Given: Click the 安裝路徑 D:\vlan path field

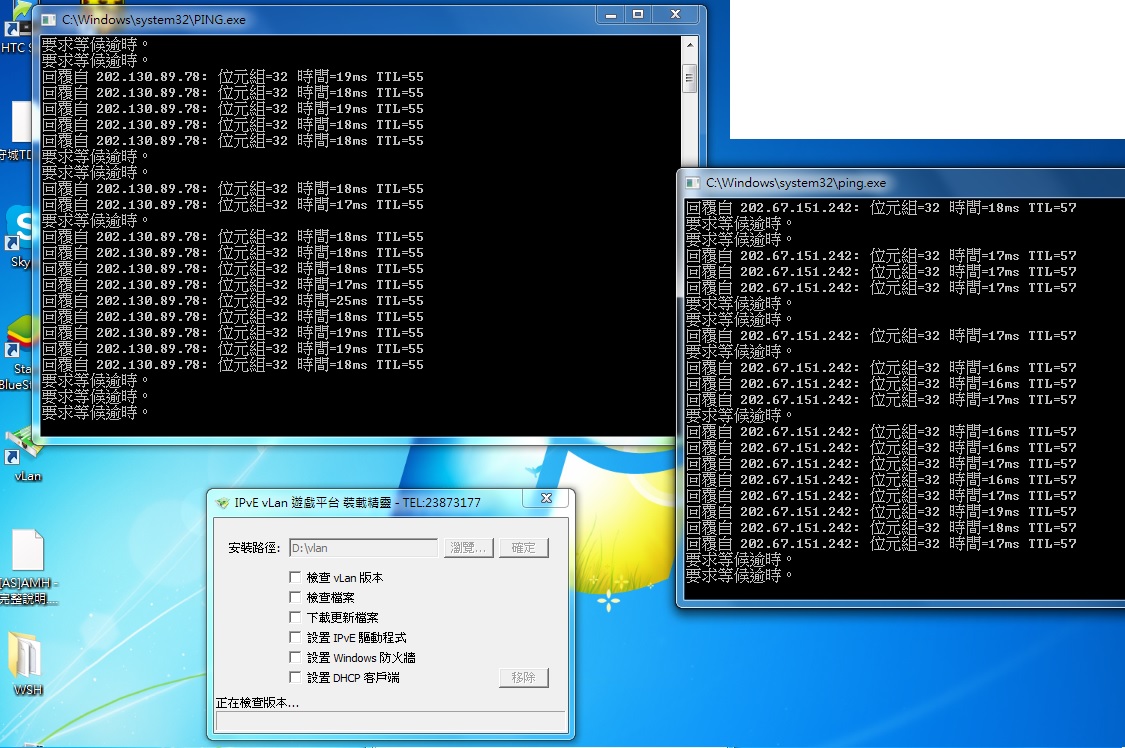Looking at the screenshot, I should click(362, 548).
